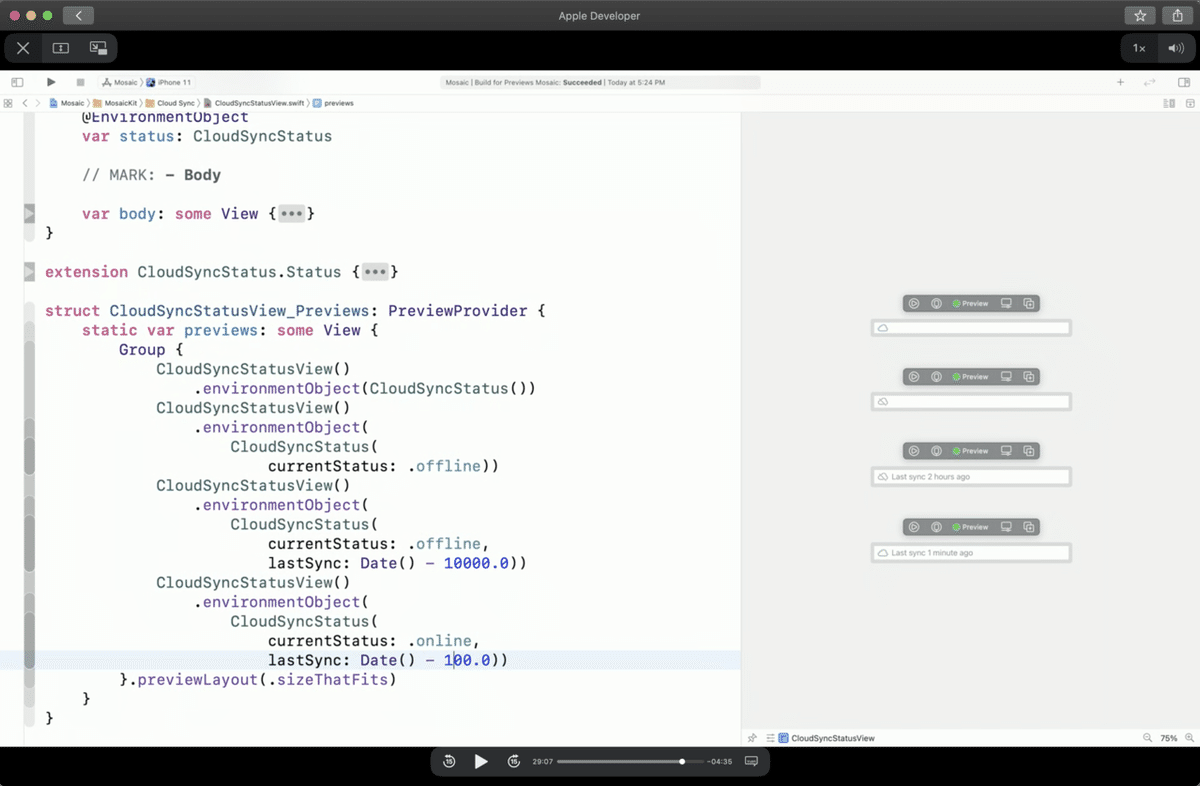Select previews symbol in jump bar

click(x=333, y=103)
